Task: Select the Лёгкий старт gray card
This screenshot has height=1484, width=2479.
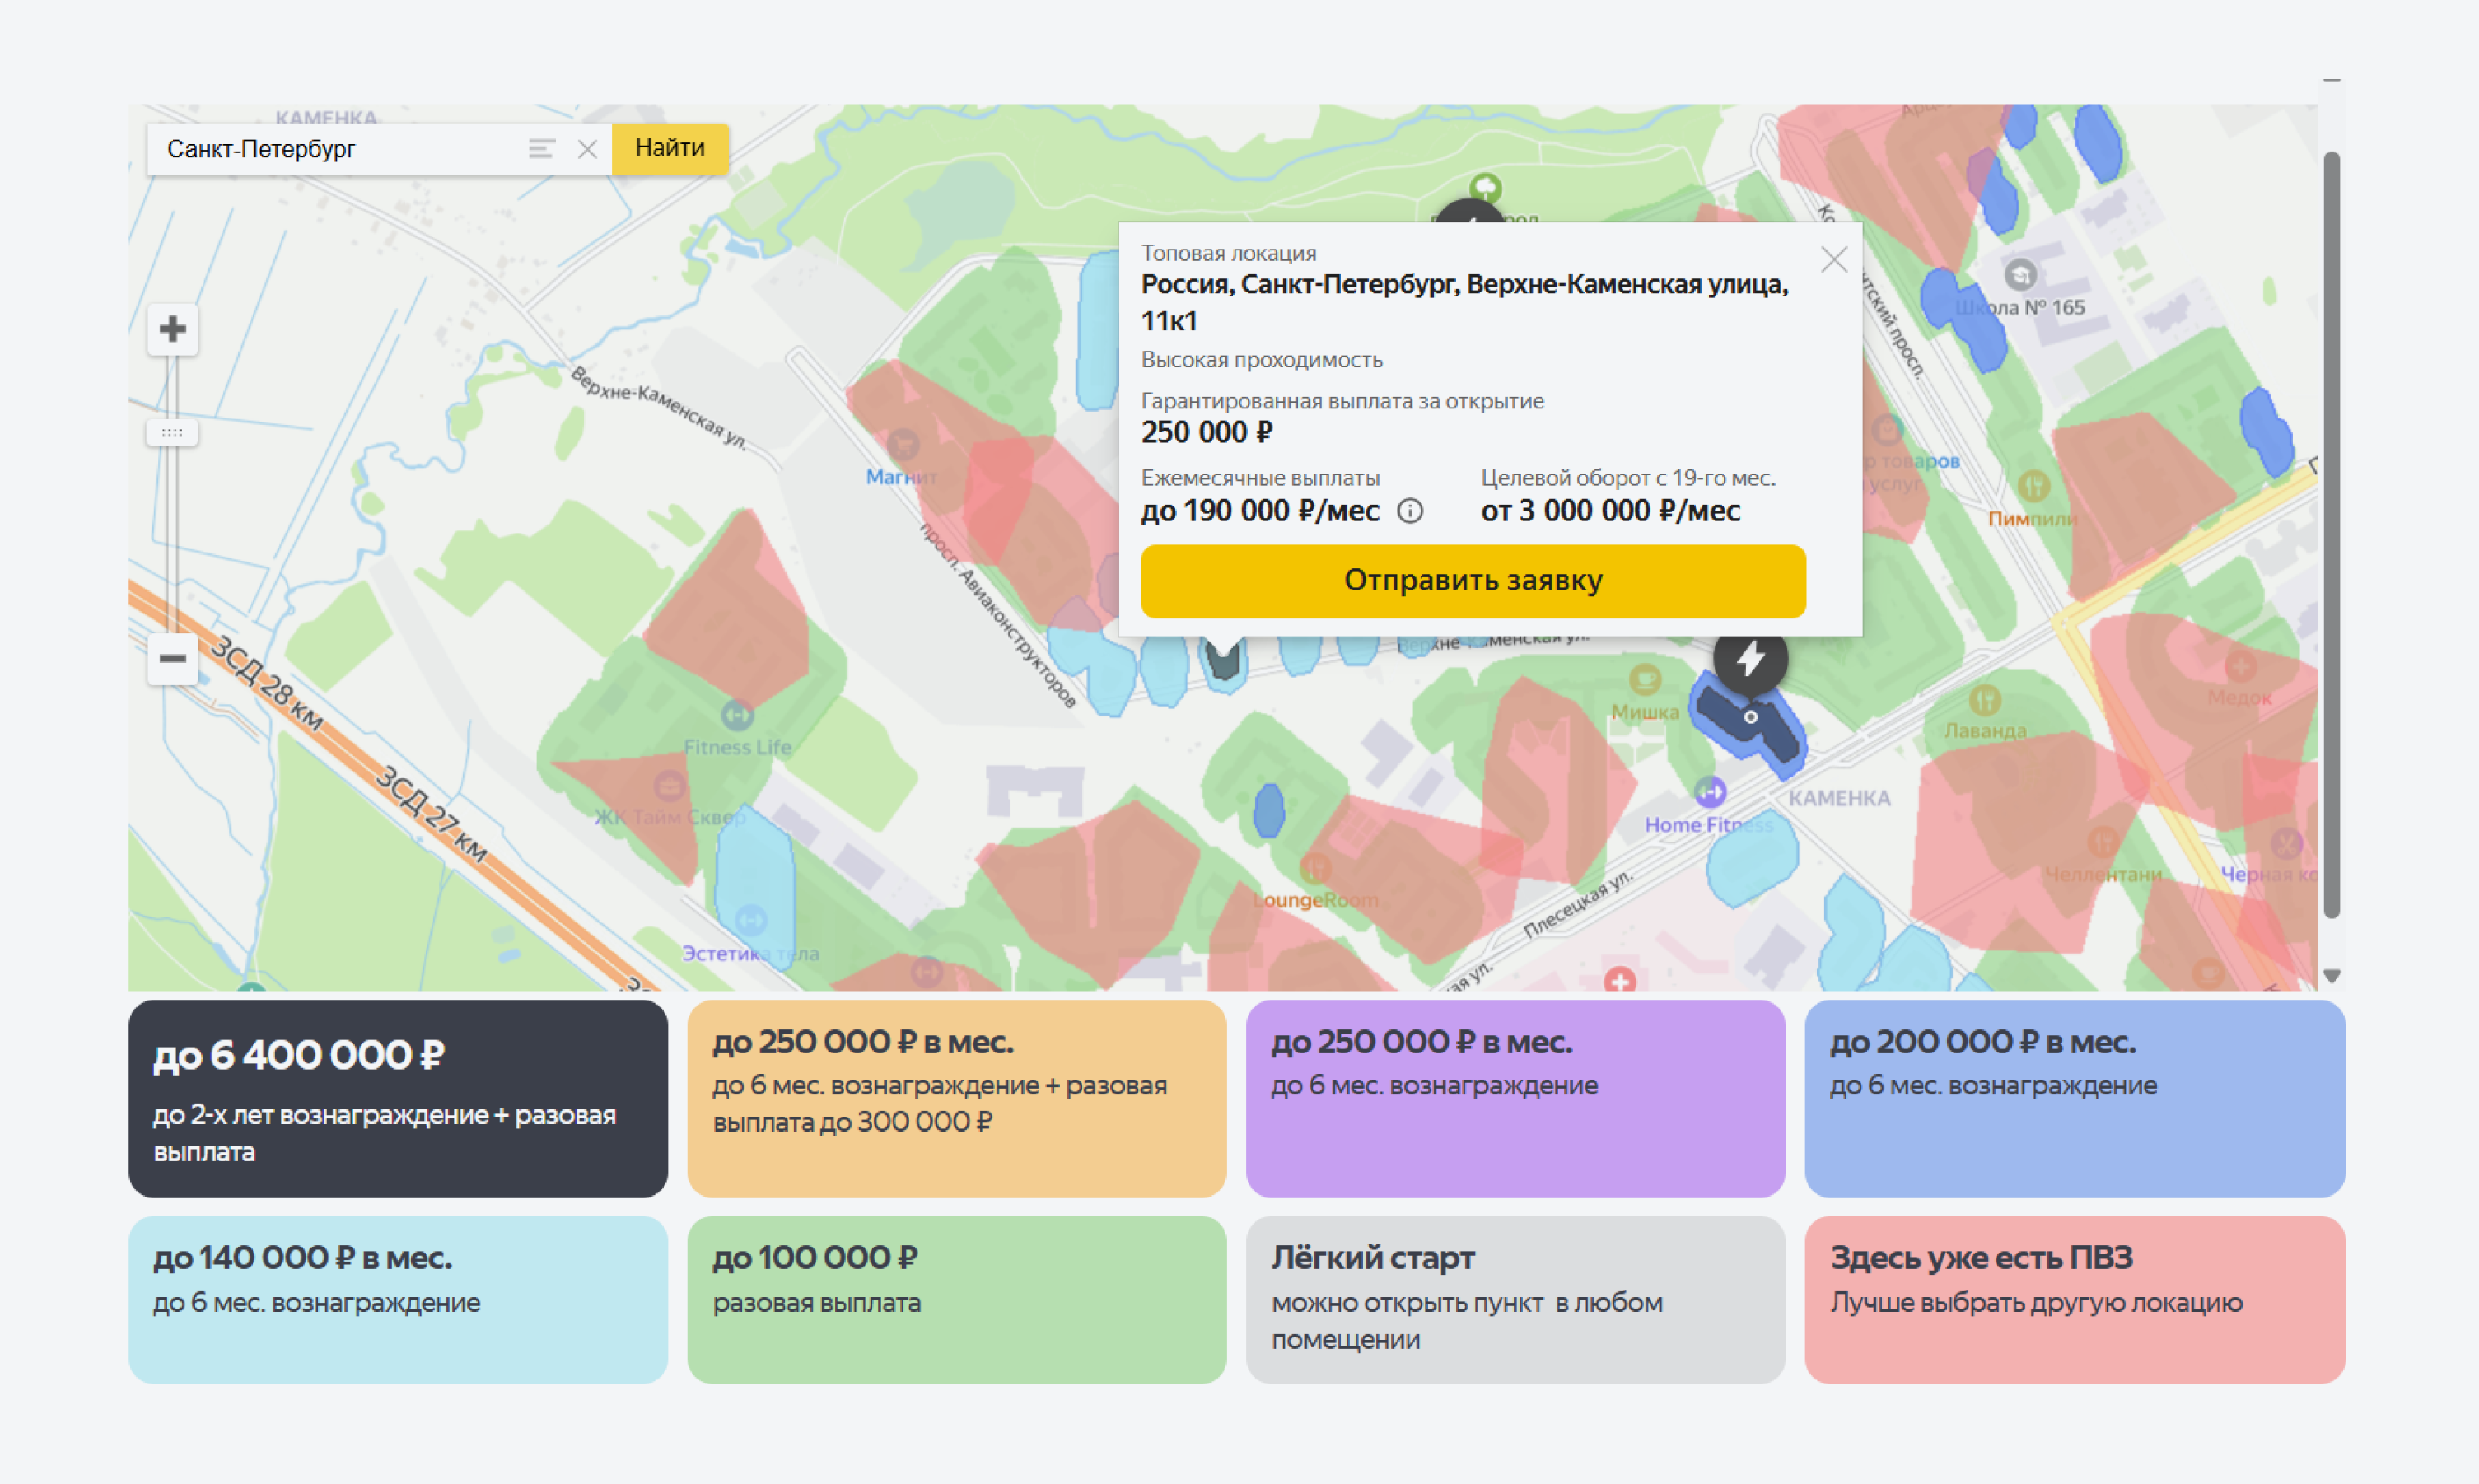Action: point(1514,1299)
